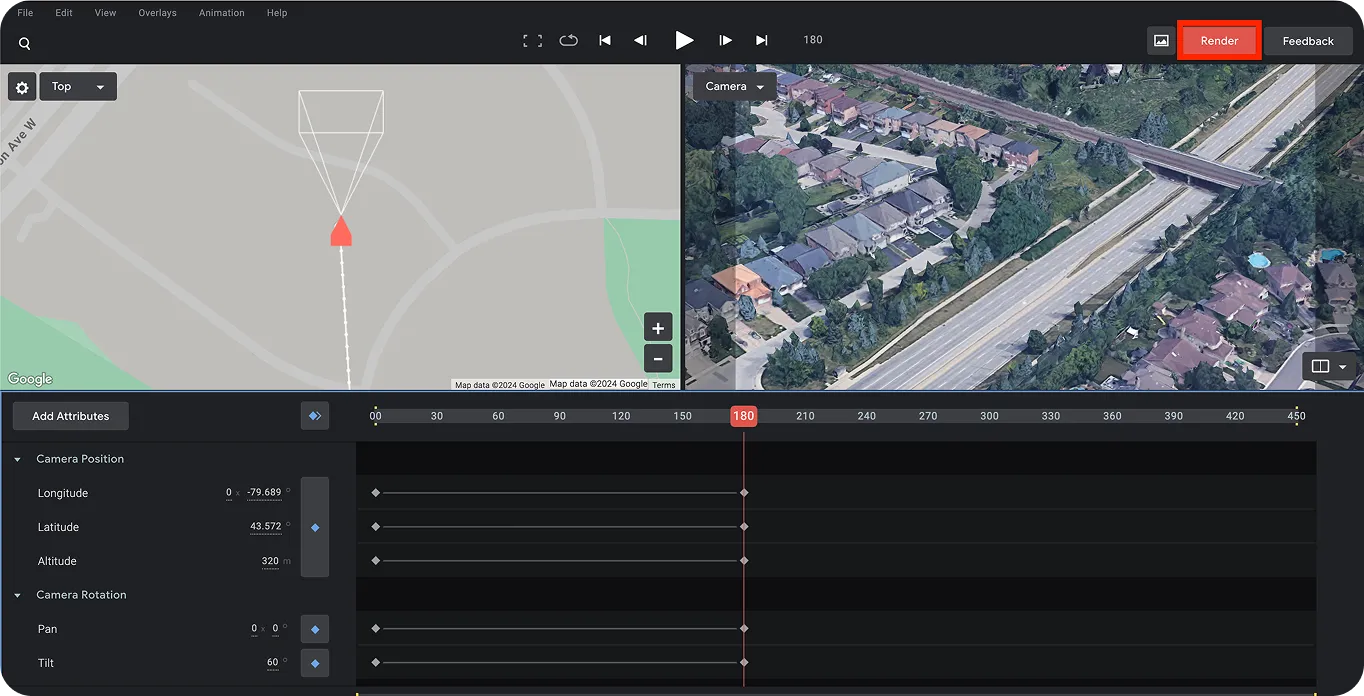Open the Edit menu
Image resolution: width=1364 pixels, height=696 pixels.
point(64,13)
